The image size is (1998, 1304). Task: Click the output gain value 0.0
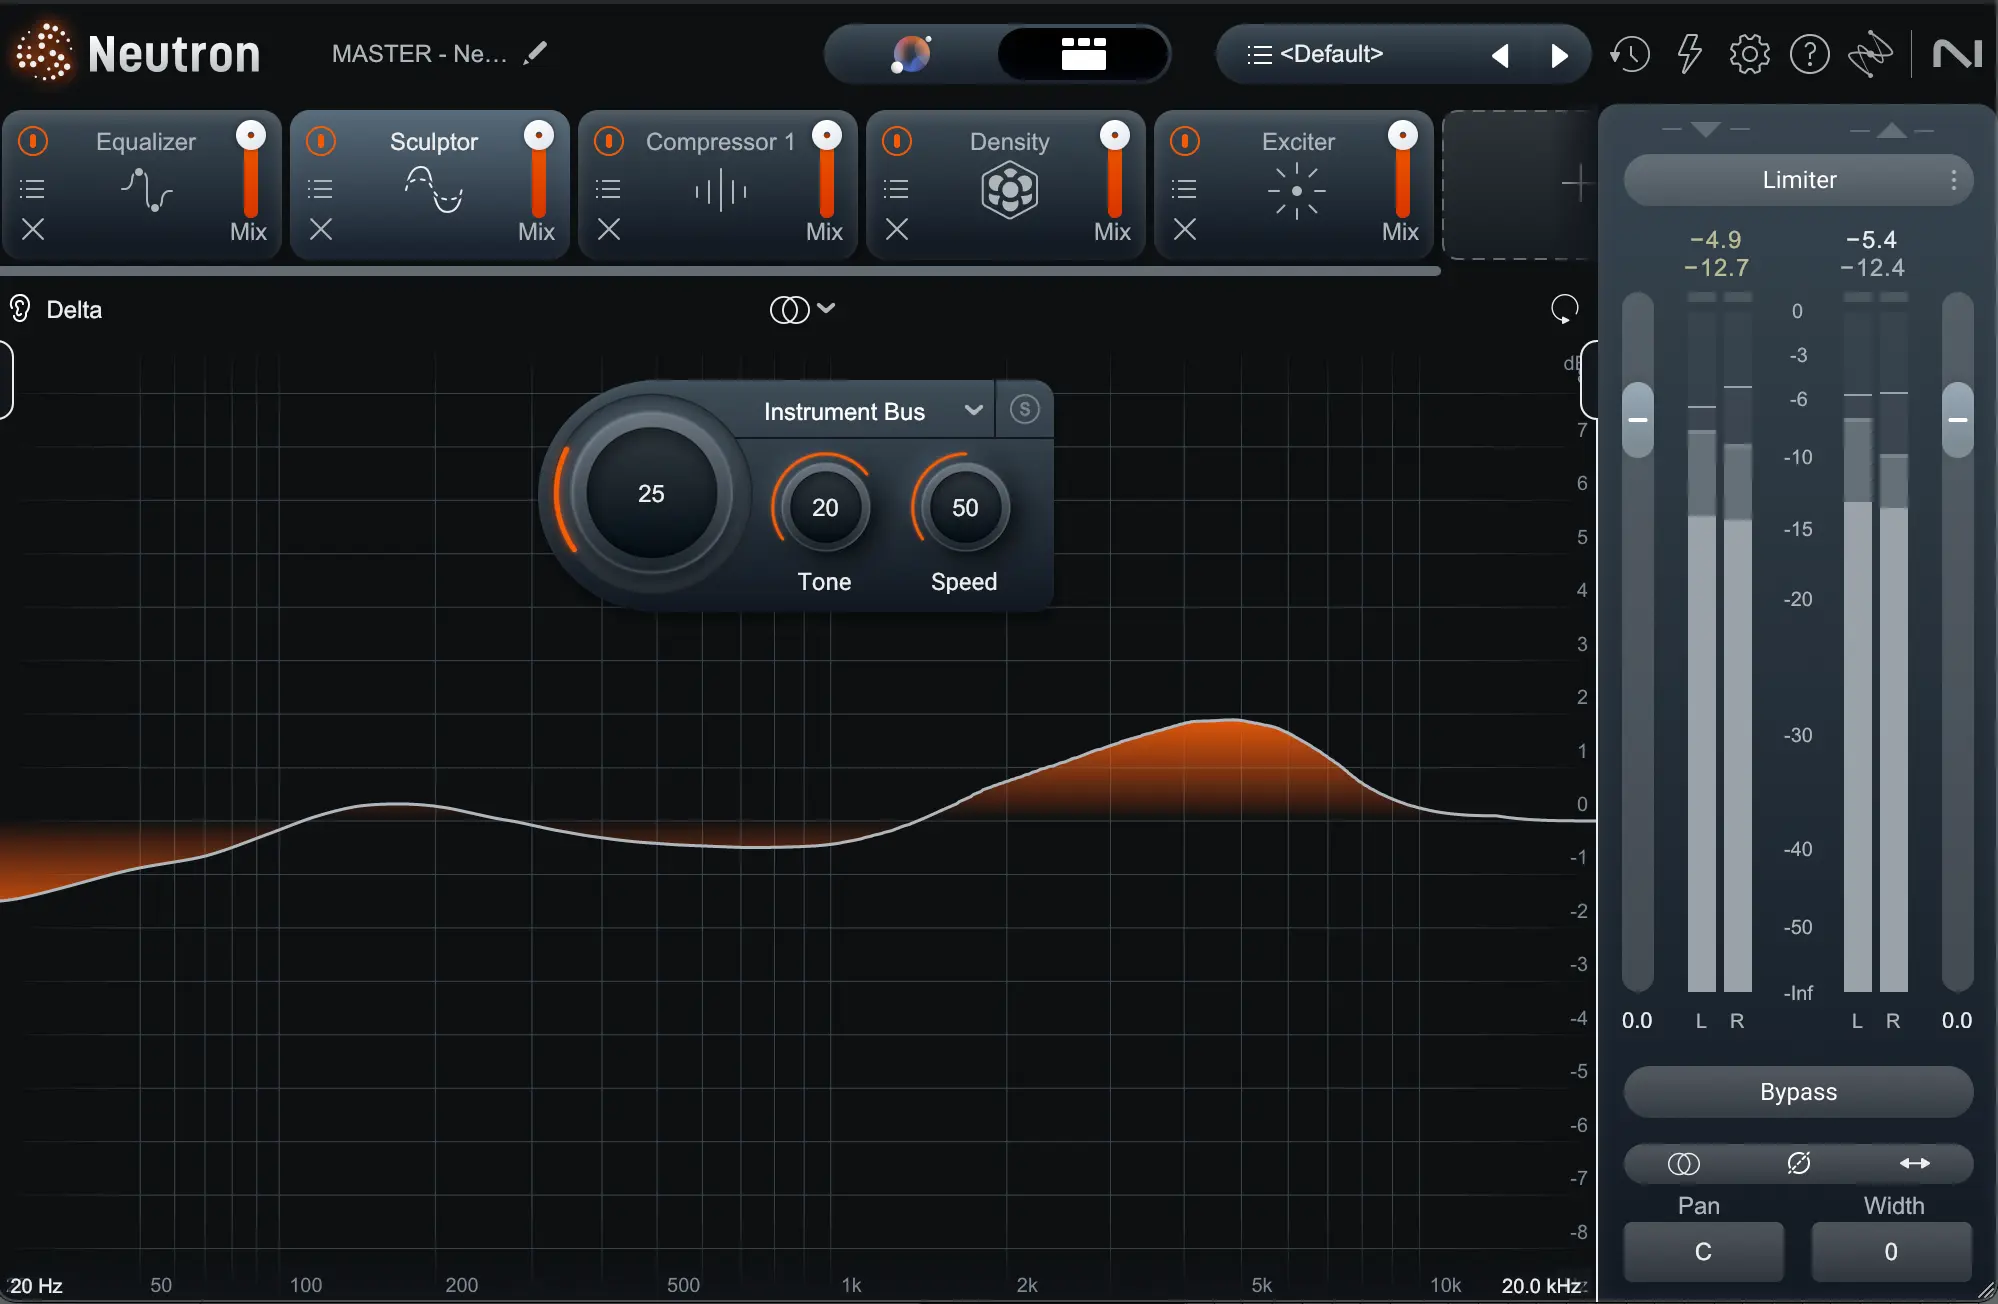pos(1957,1021)
